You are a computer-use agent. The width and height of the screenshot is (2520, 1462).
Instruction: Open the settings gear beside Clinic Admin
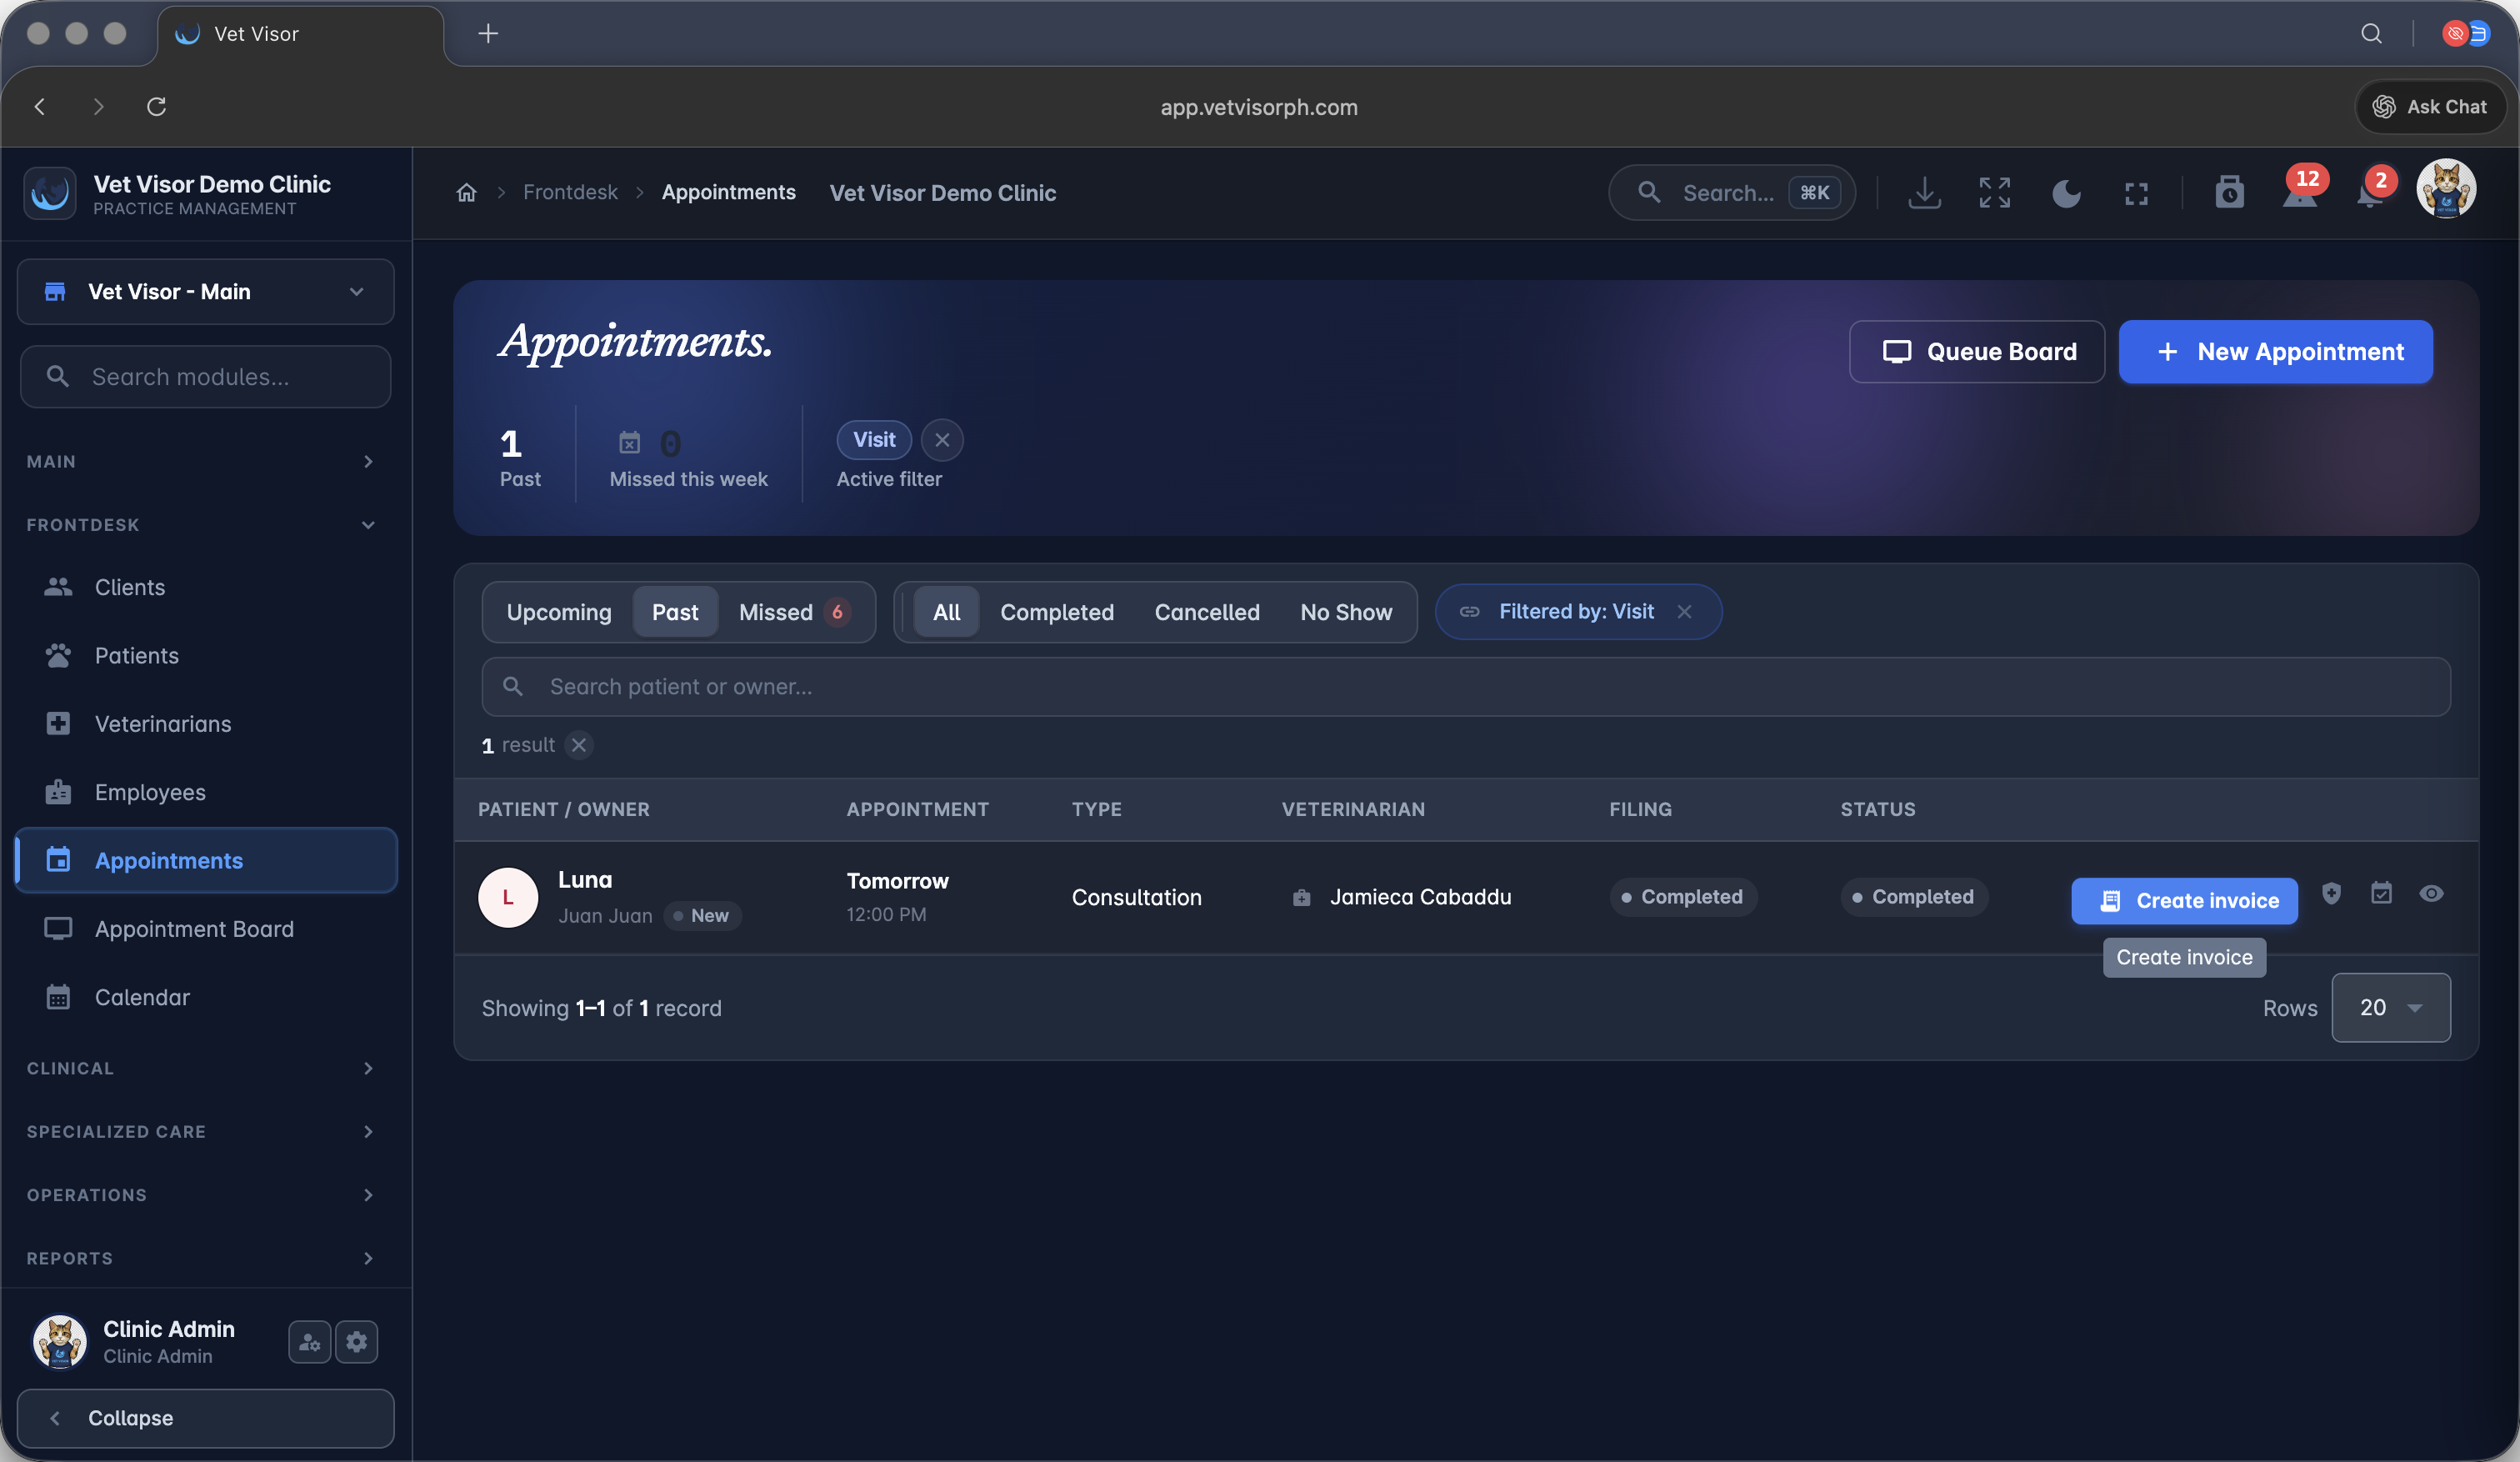tap(357, 1342)
